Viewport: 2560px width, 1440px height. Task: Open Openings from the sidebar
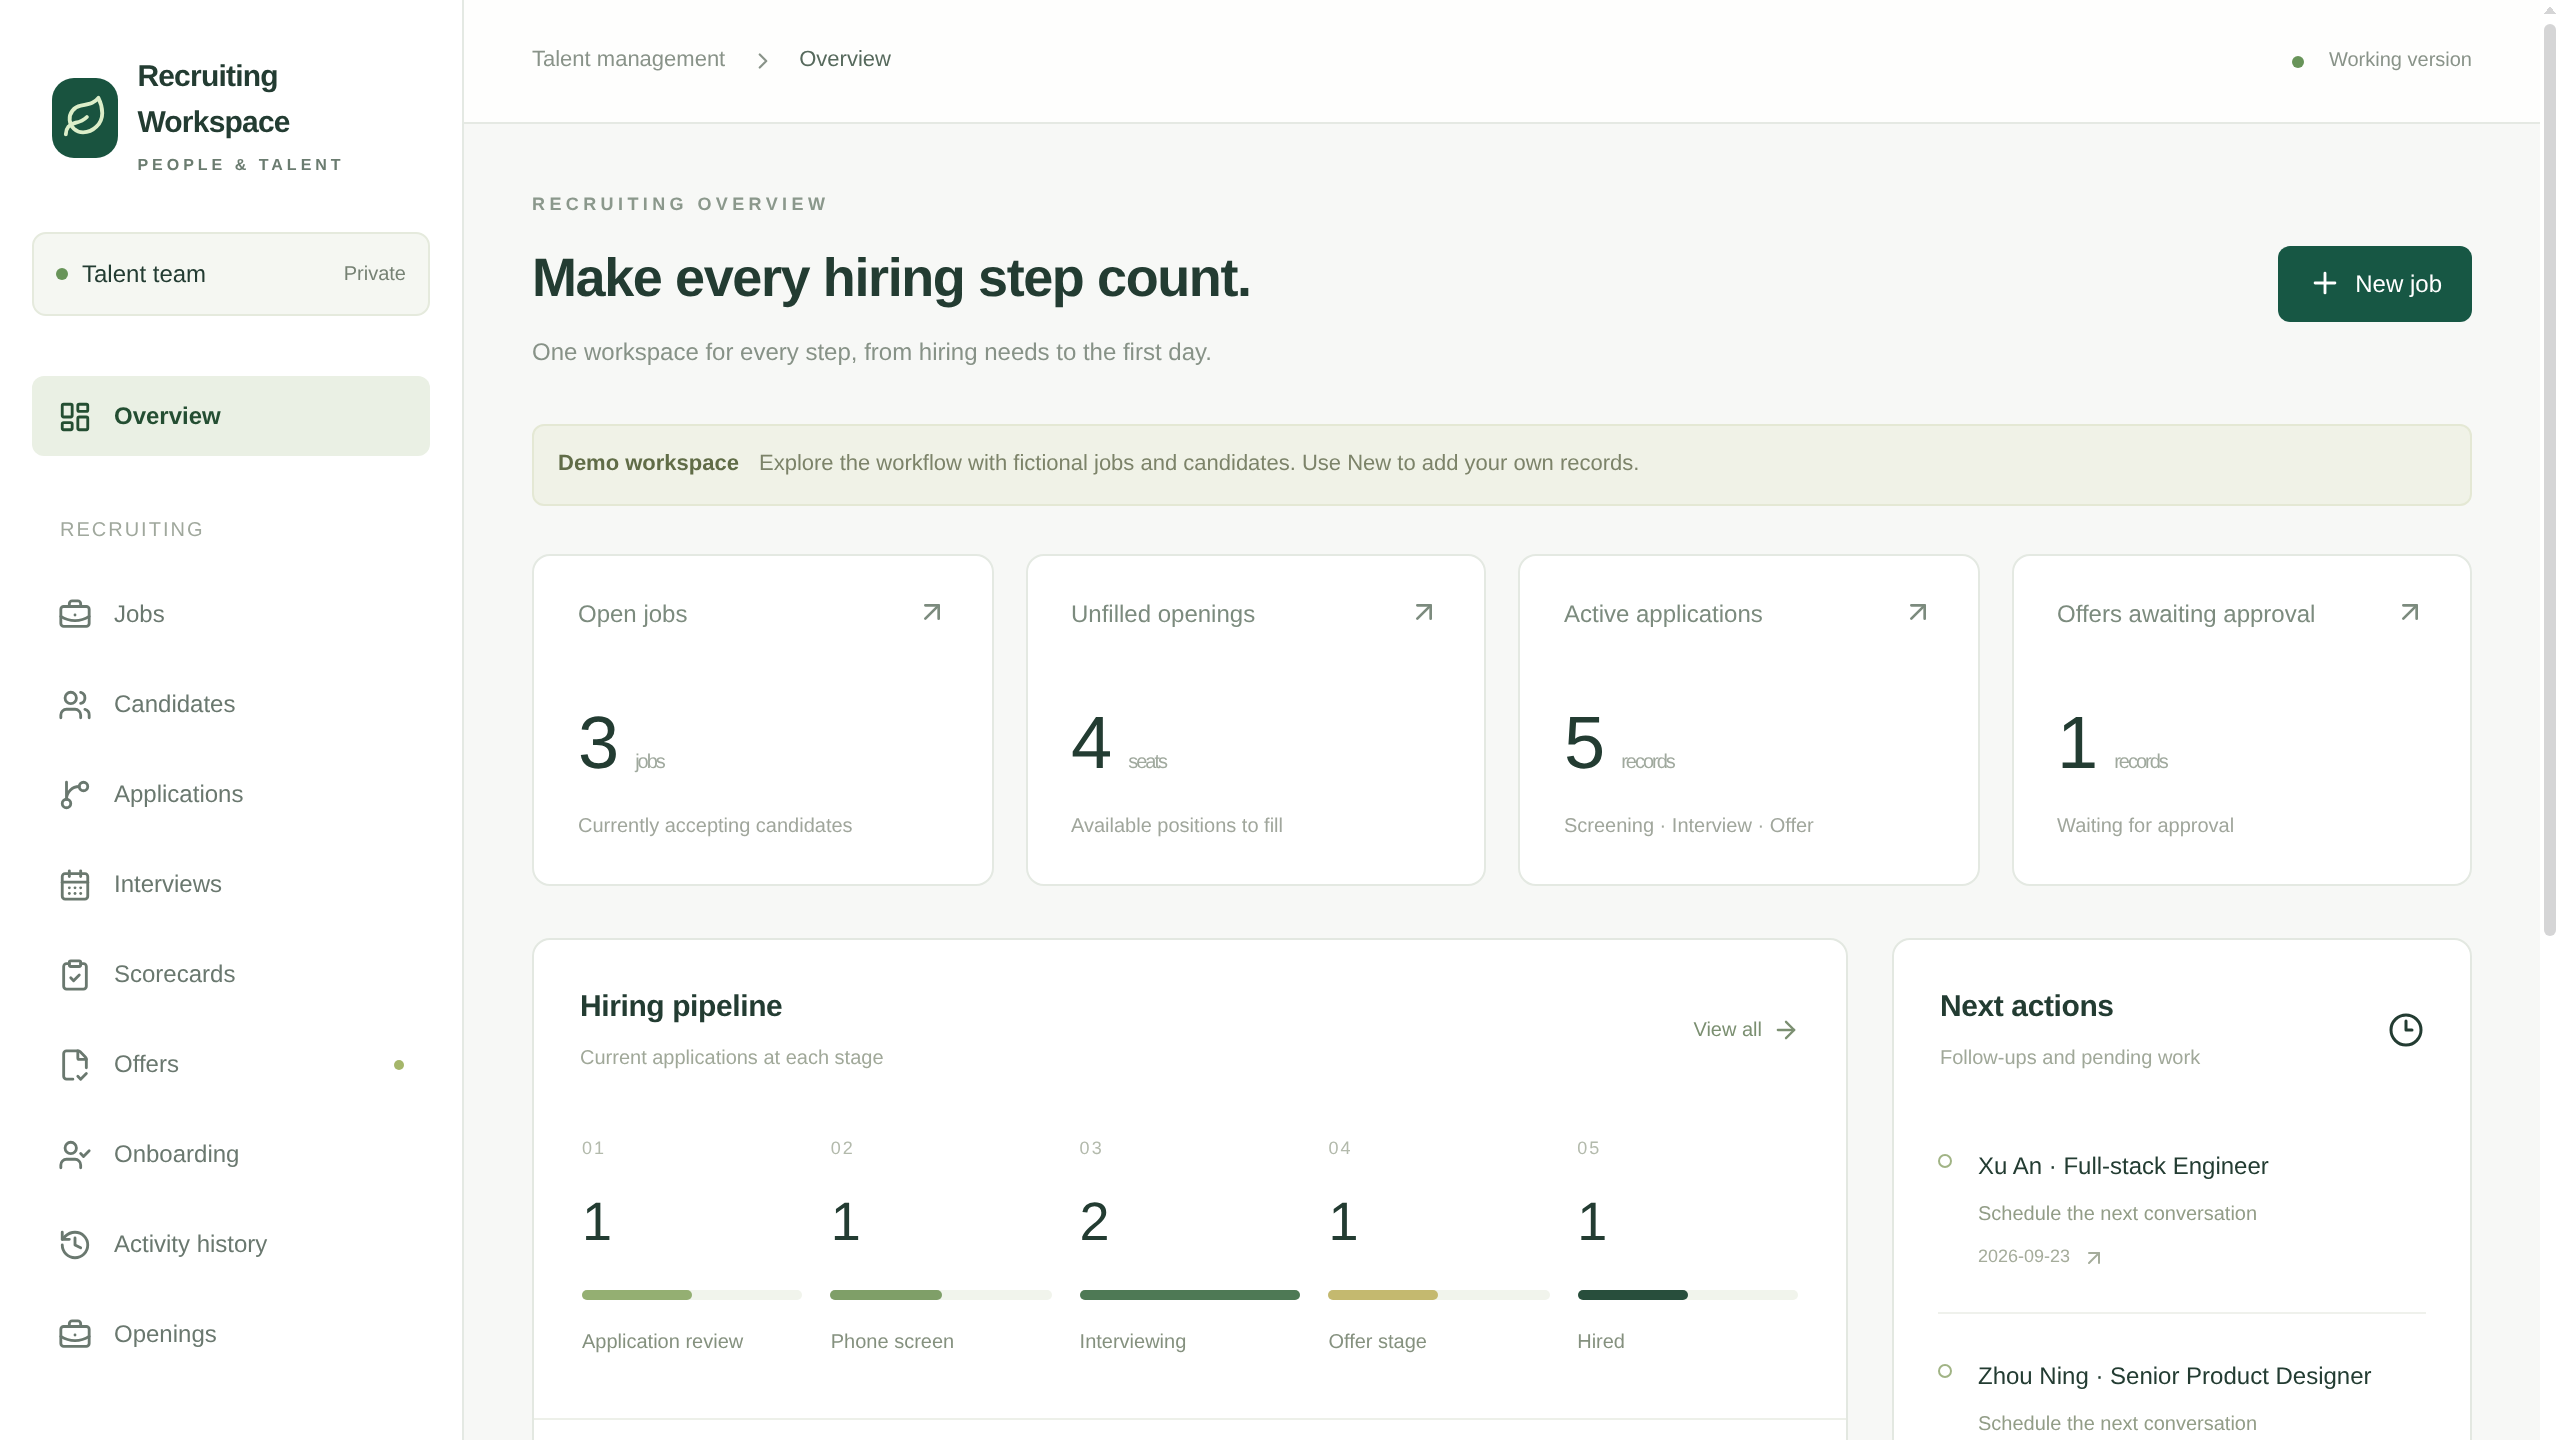[231, 1334]
